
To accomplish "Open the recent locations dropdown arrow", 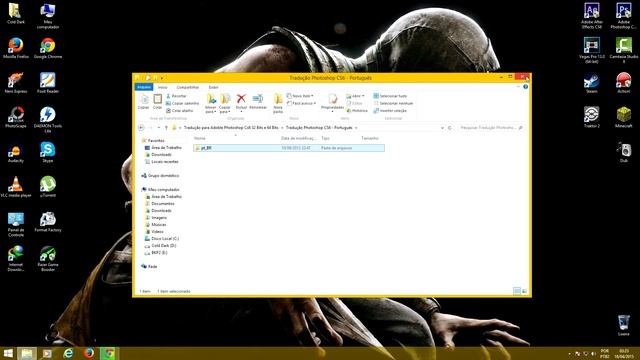I will pos(159,128).
